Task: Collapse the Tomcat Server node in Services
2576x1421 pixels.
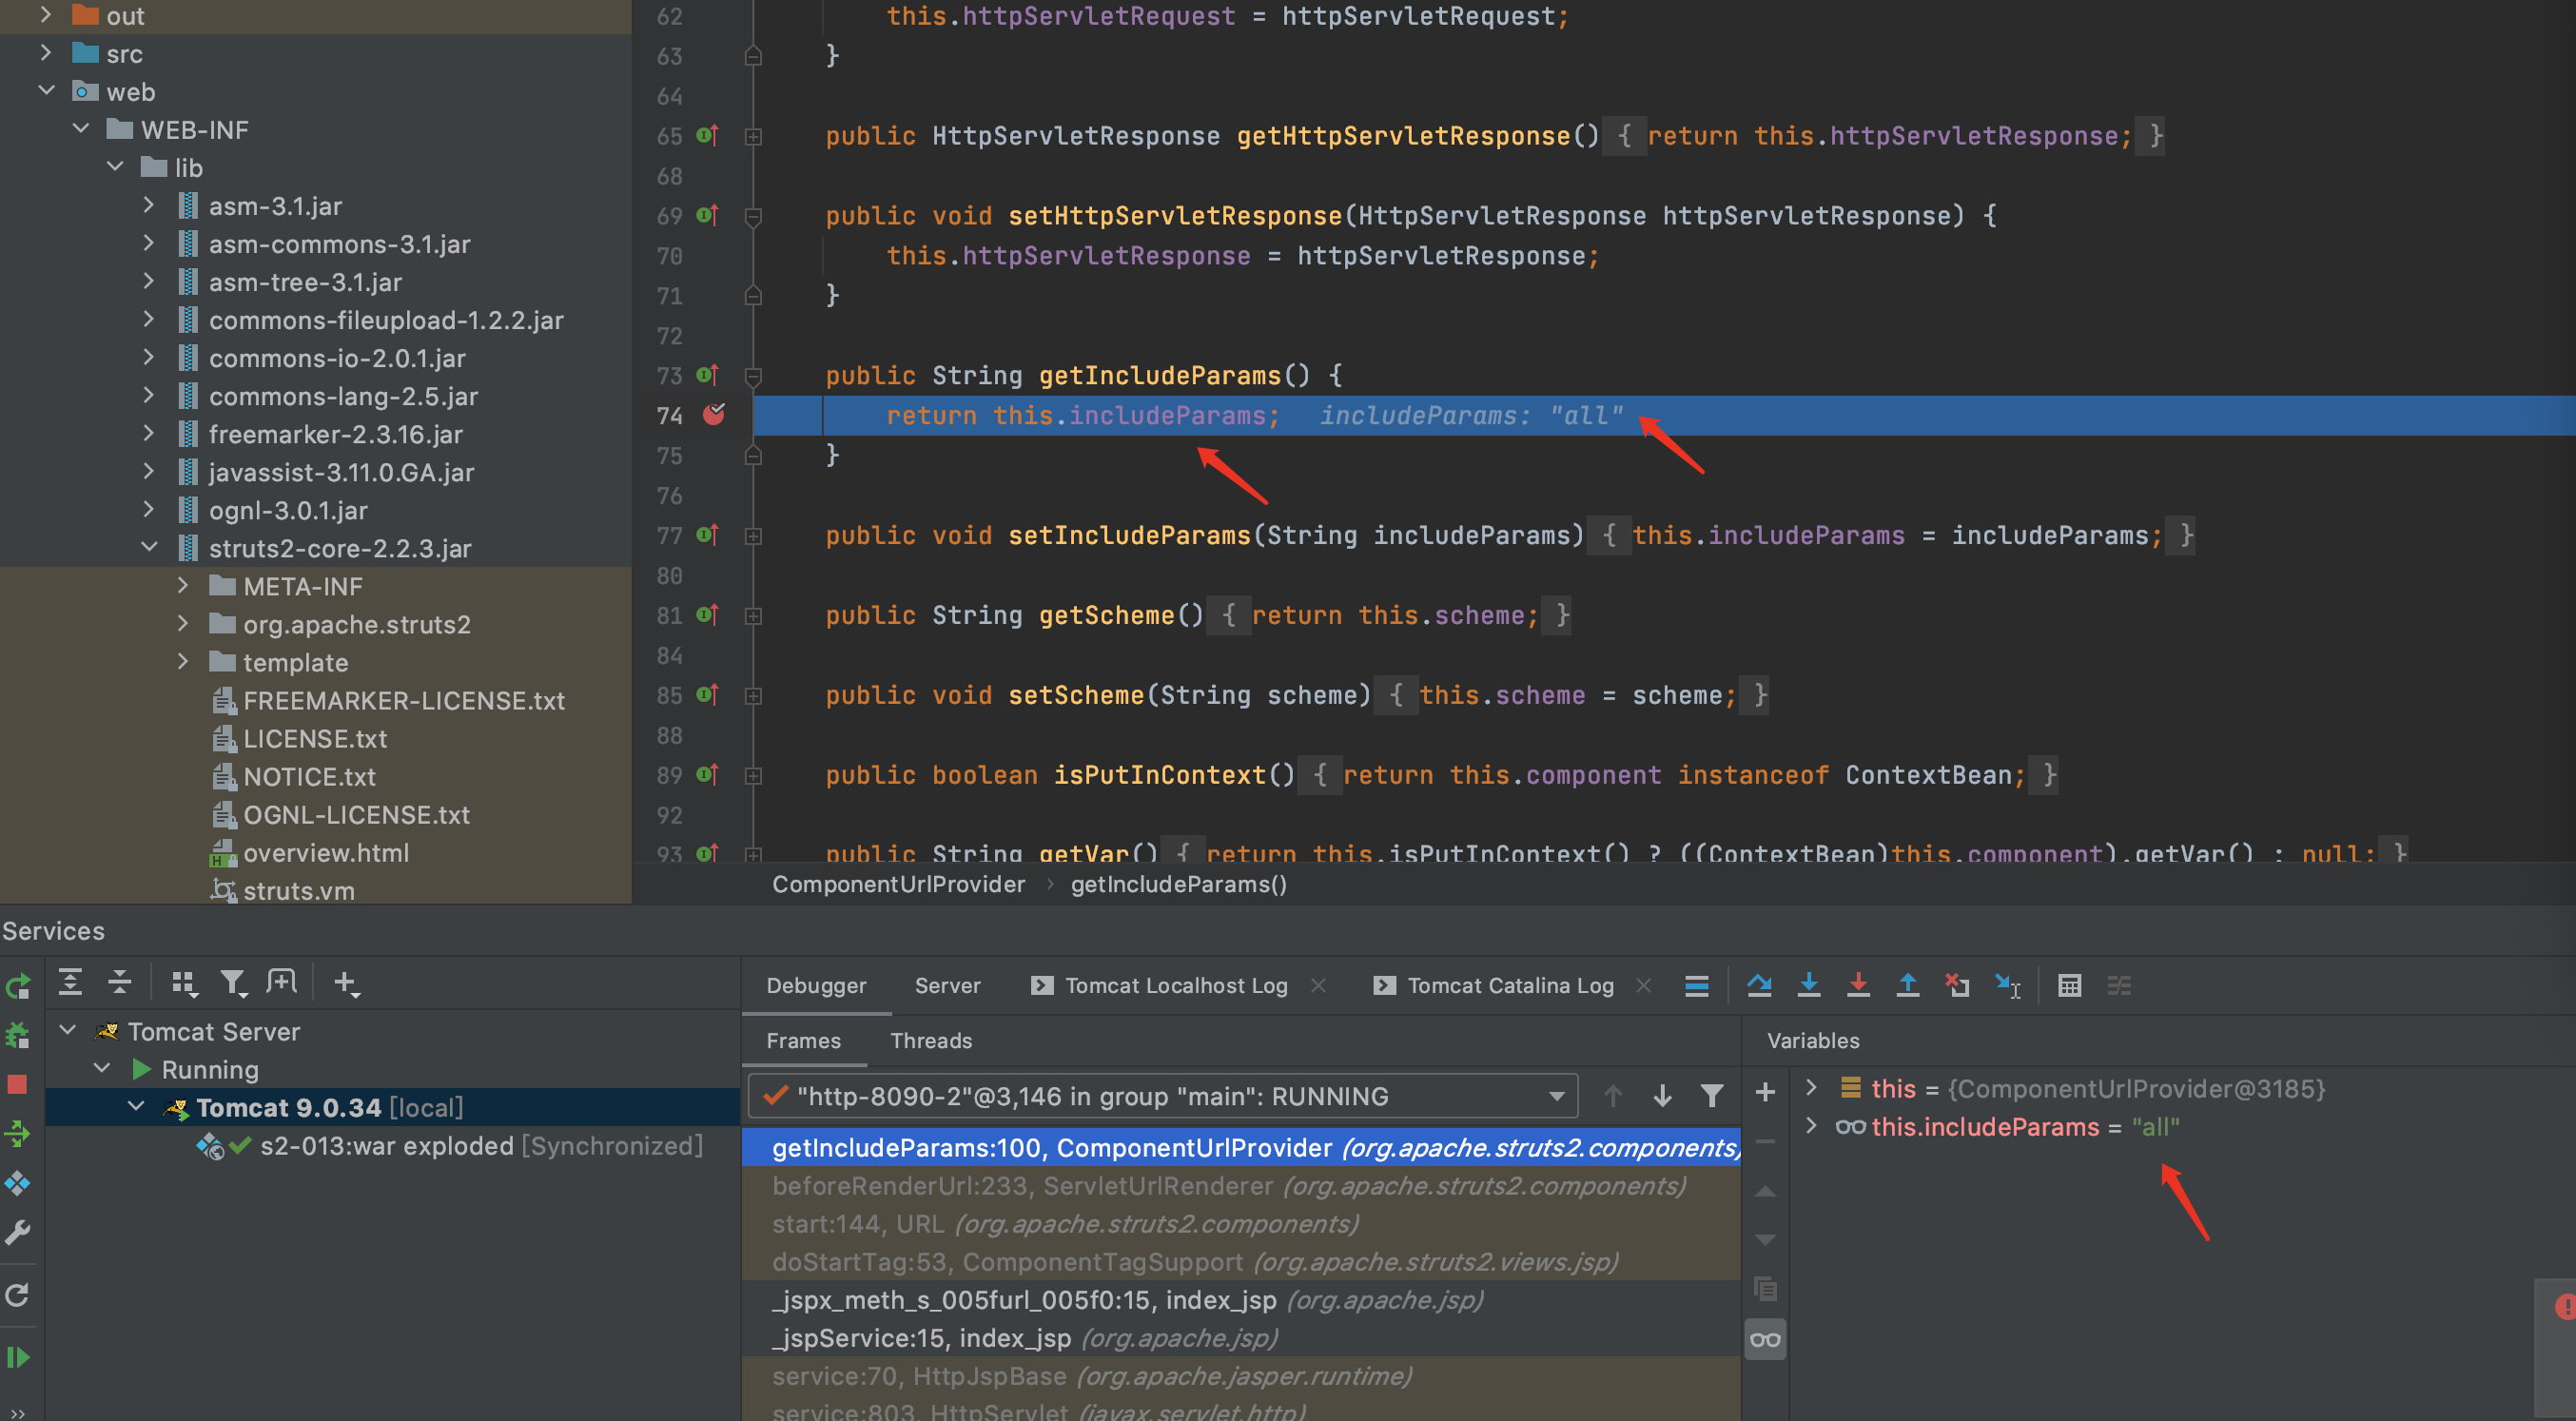Action: coord(68,1030)
